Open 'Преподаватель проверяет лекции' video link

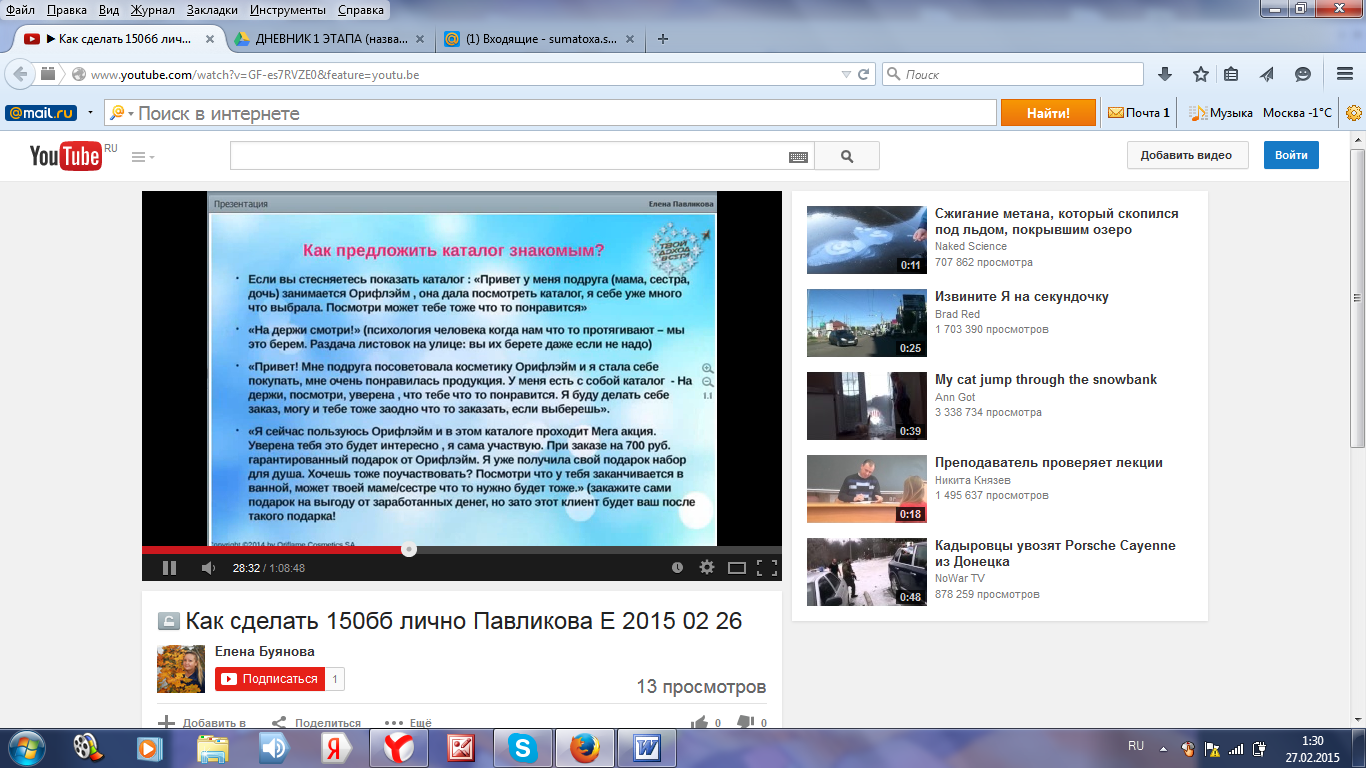[x=1049, y=463]
